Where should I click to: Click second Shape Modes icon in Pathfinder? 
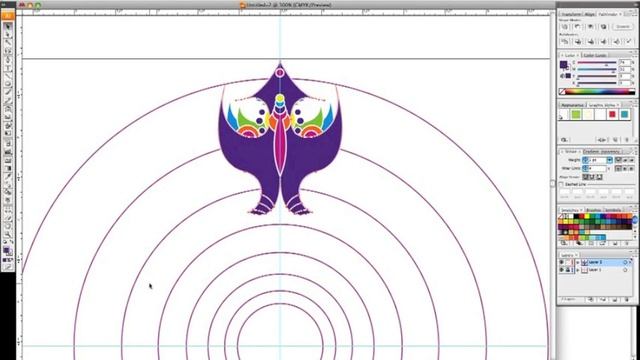tap(578, 27)
